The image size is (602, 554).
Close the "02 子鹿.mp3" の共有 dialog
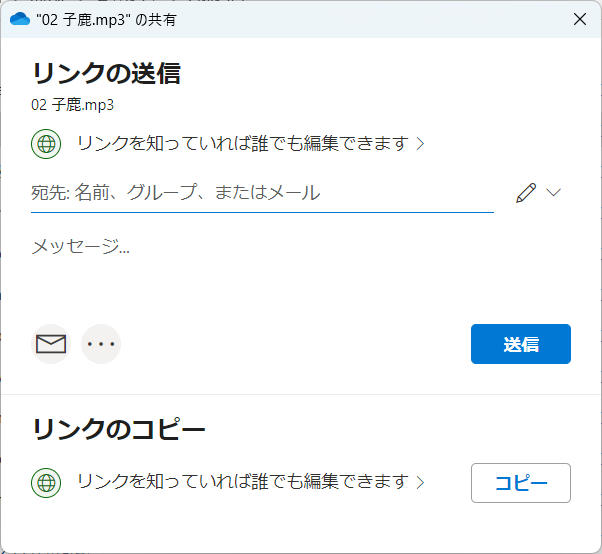(x=580, y=19)
